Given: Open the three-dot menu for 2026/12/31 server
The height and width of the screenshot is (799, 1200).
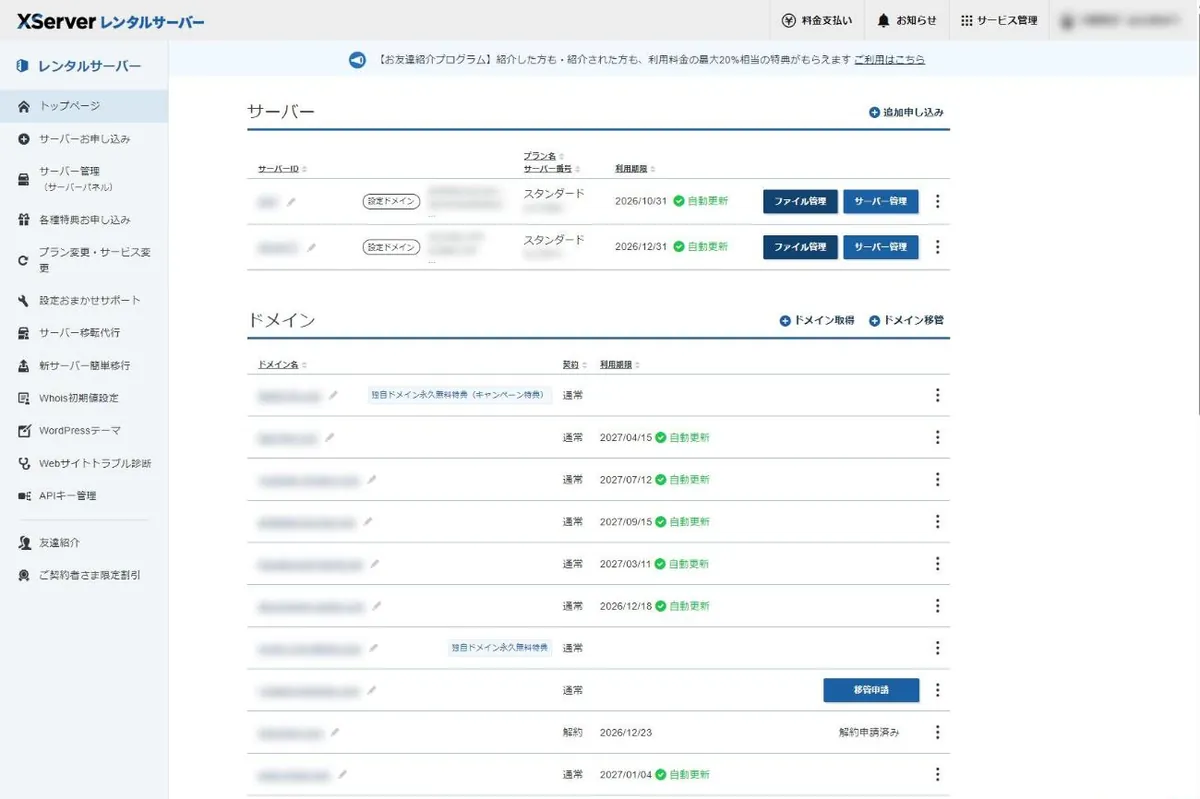Looking at the screenshot, I should point(937,247).
